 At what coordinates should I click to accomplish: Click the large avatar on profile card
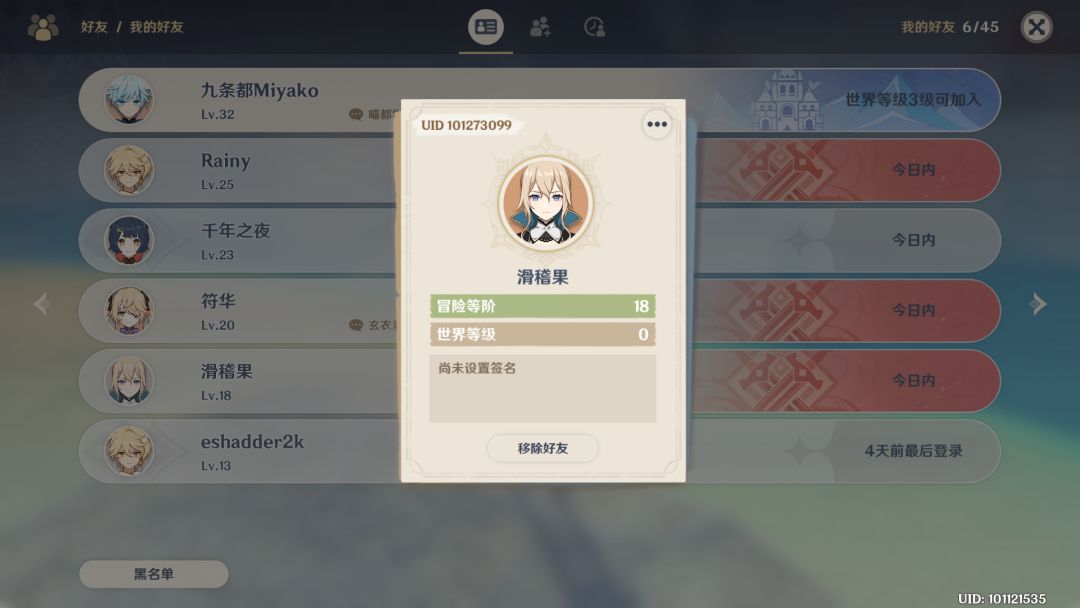click(x=546, y=203)
